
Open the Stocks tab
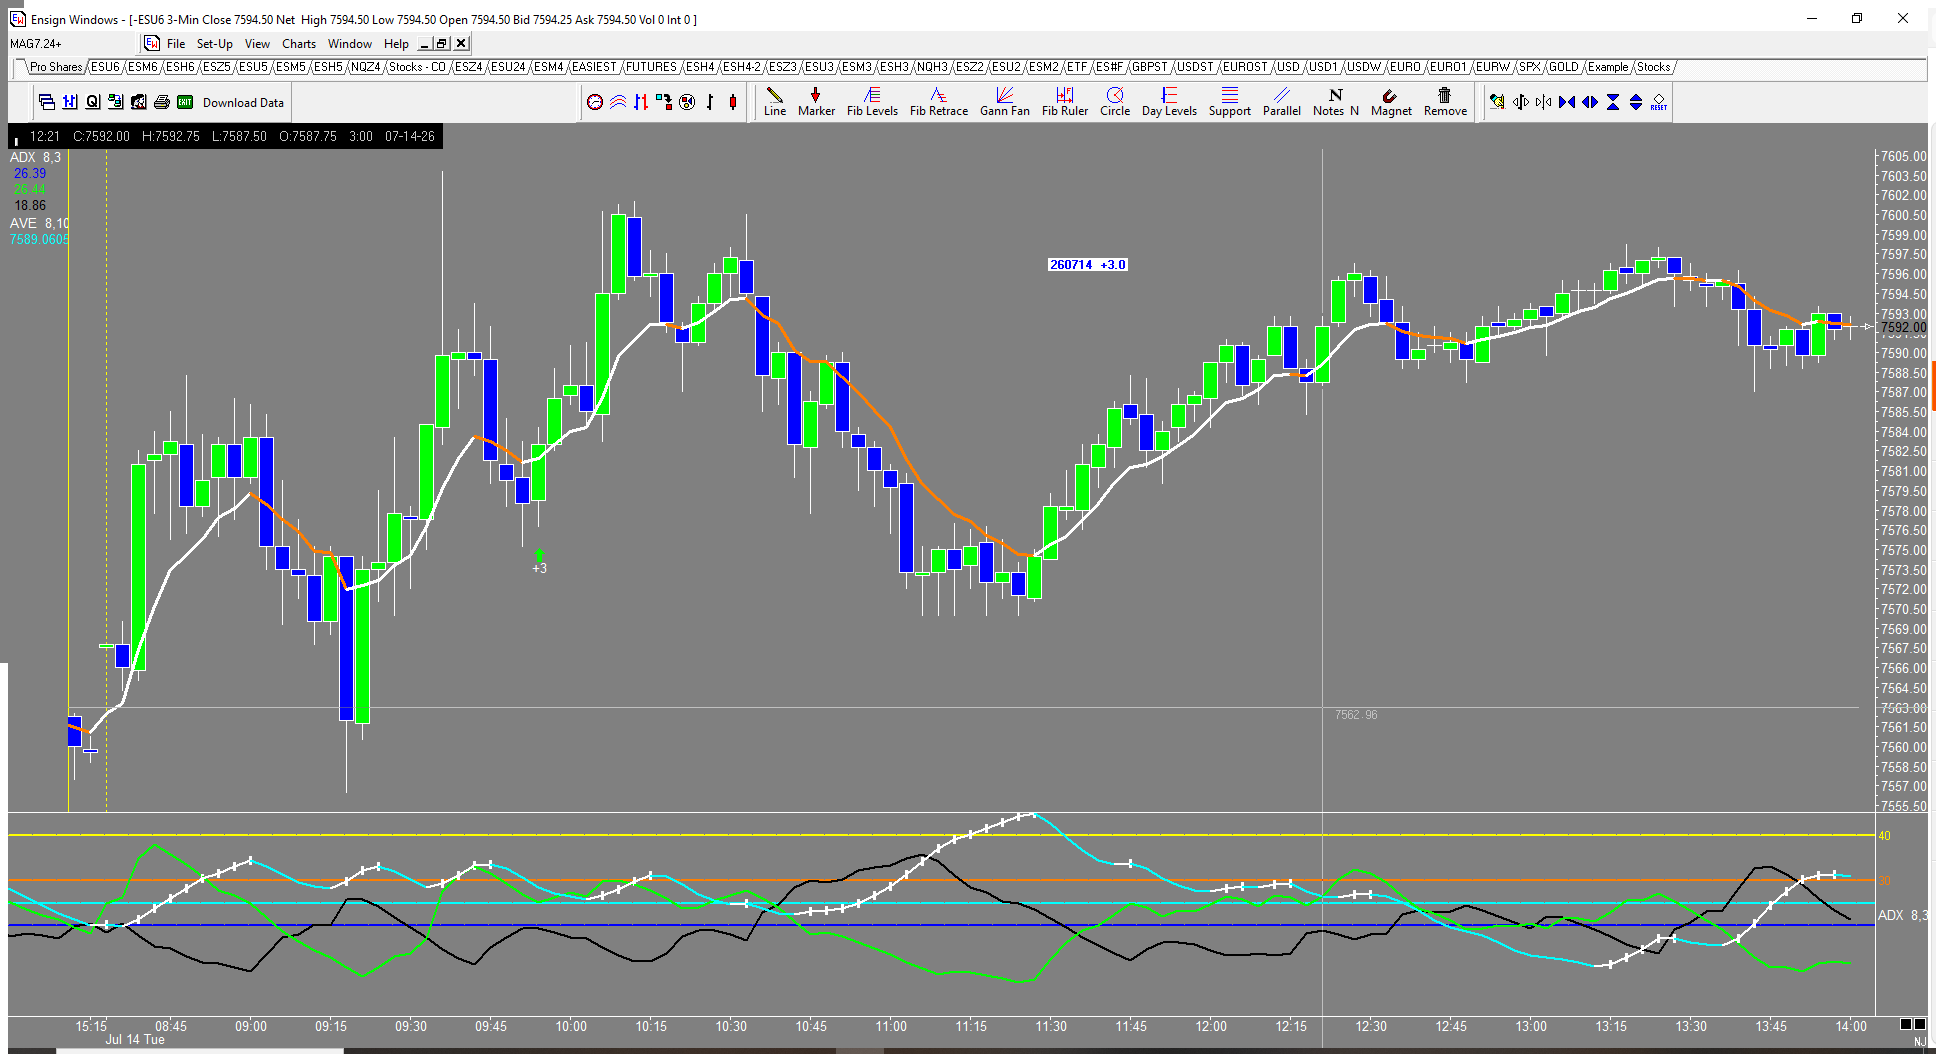[x=1654, y=67]
